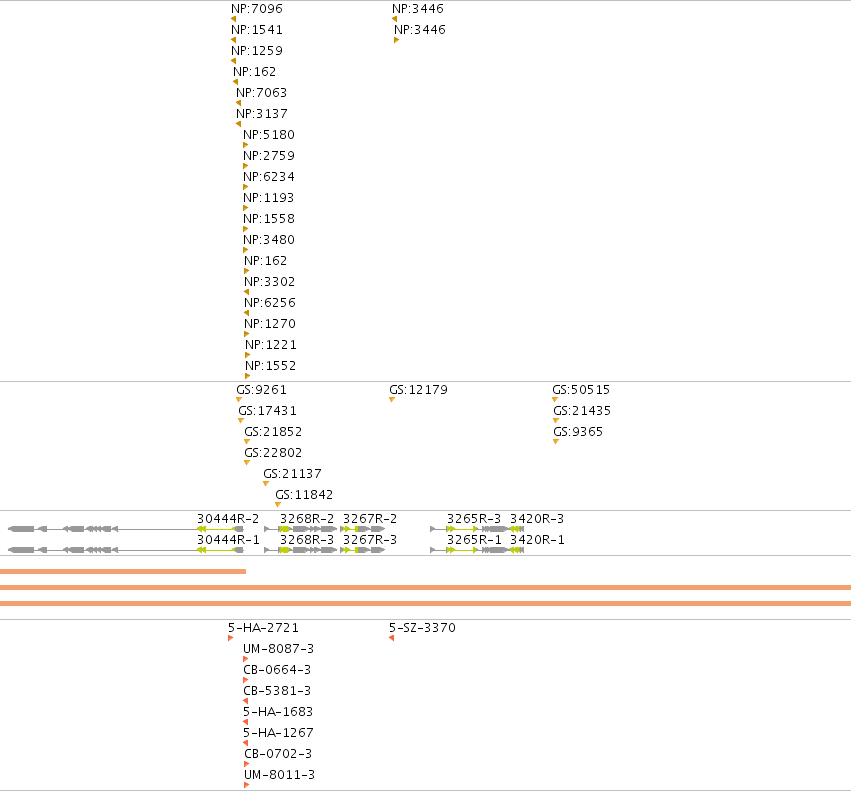Click the NP:3137 label

(x=262, y=114)
